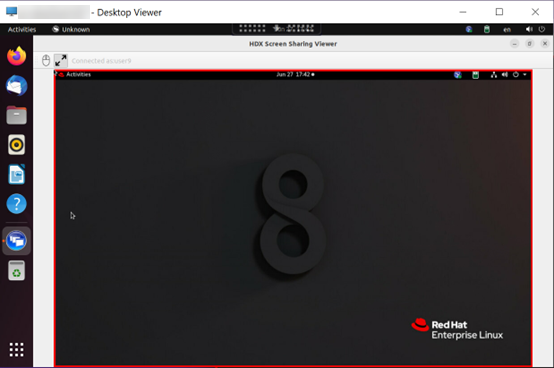Open LibreOffice Writer from the dock
554x368 pixels.
point(17,174)
